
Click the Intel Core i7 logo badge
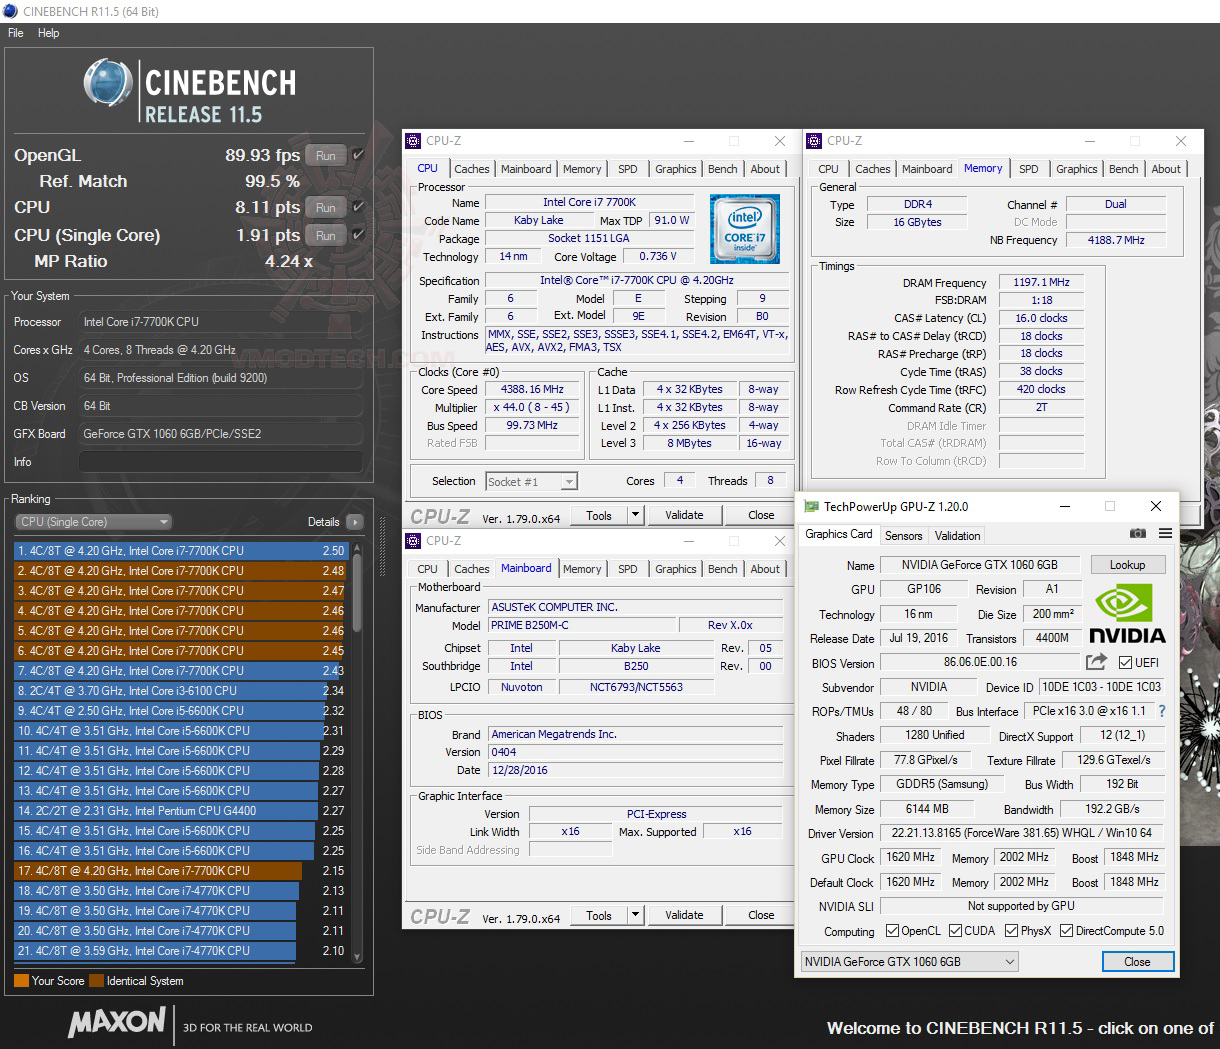[745, 230]
